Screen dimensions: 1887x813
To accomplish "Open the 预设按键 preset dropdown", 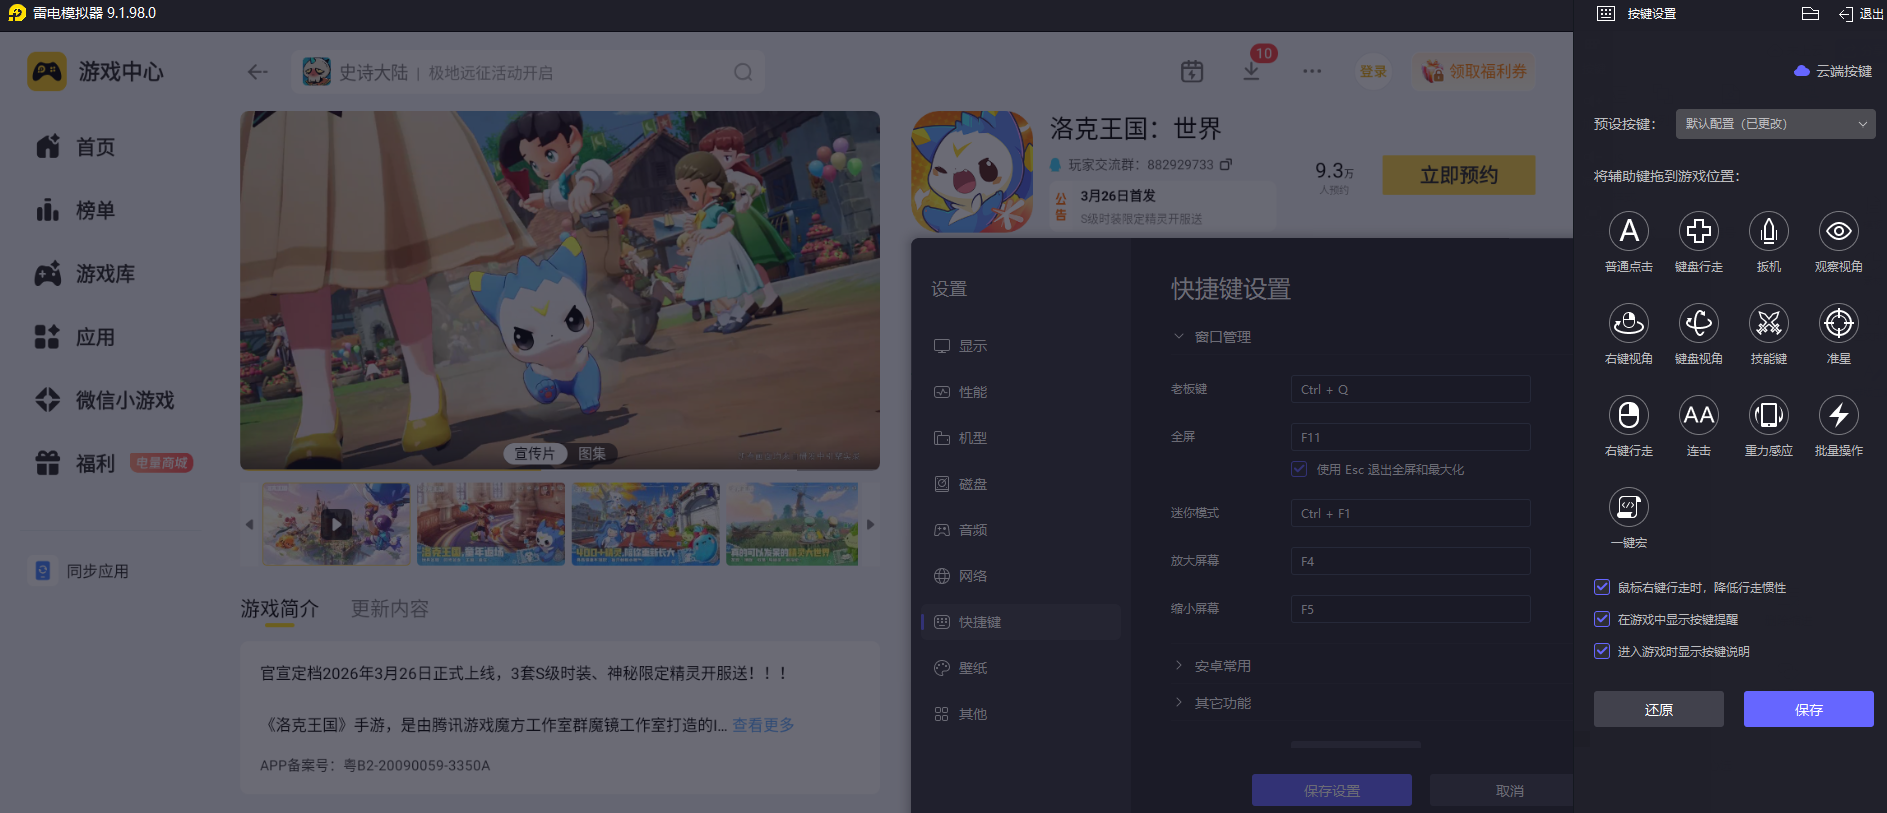I will tap(1775, 124).
